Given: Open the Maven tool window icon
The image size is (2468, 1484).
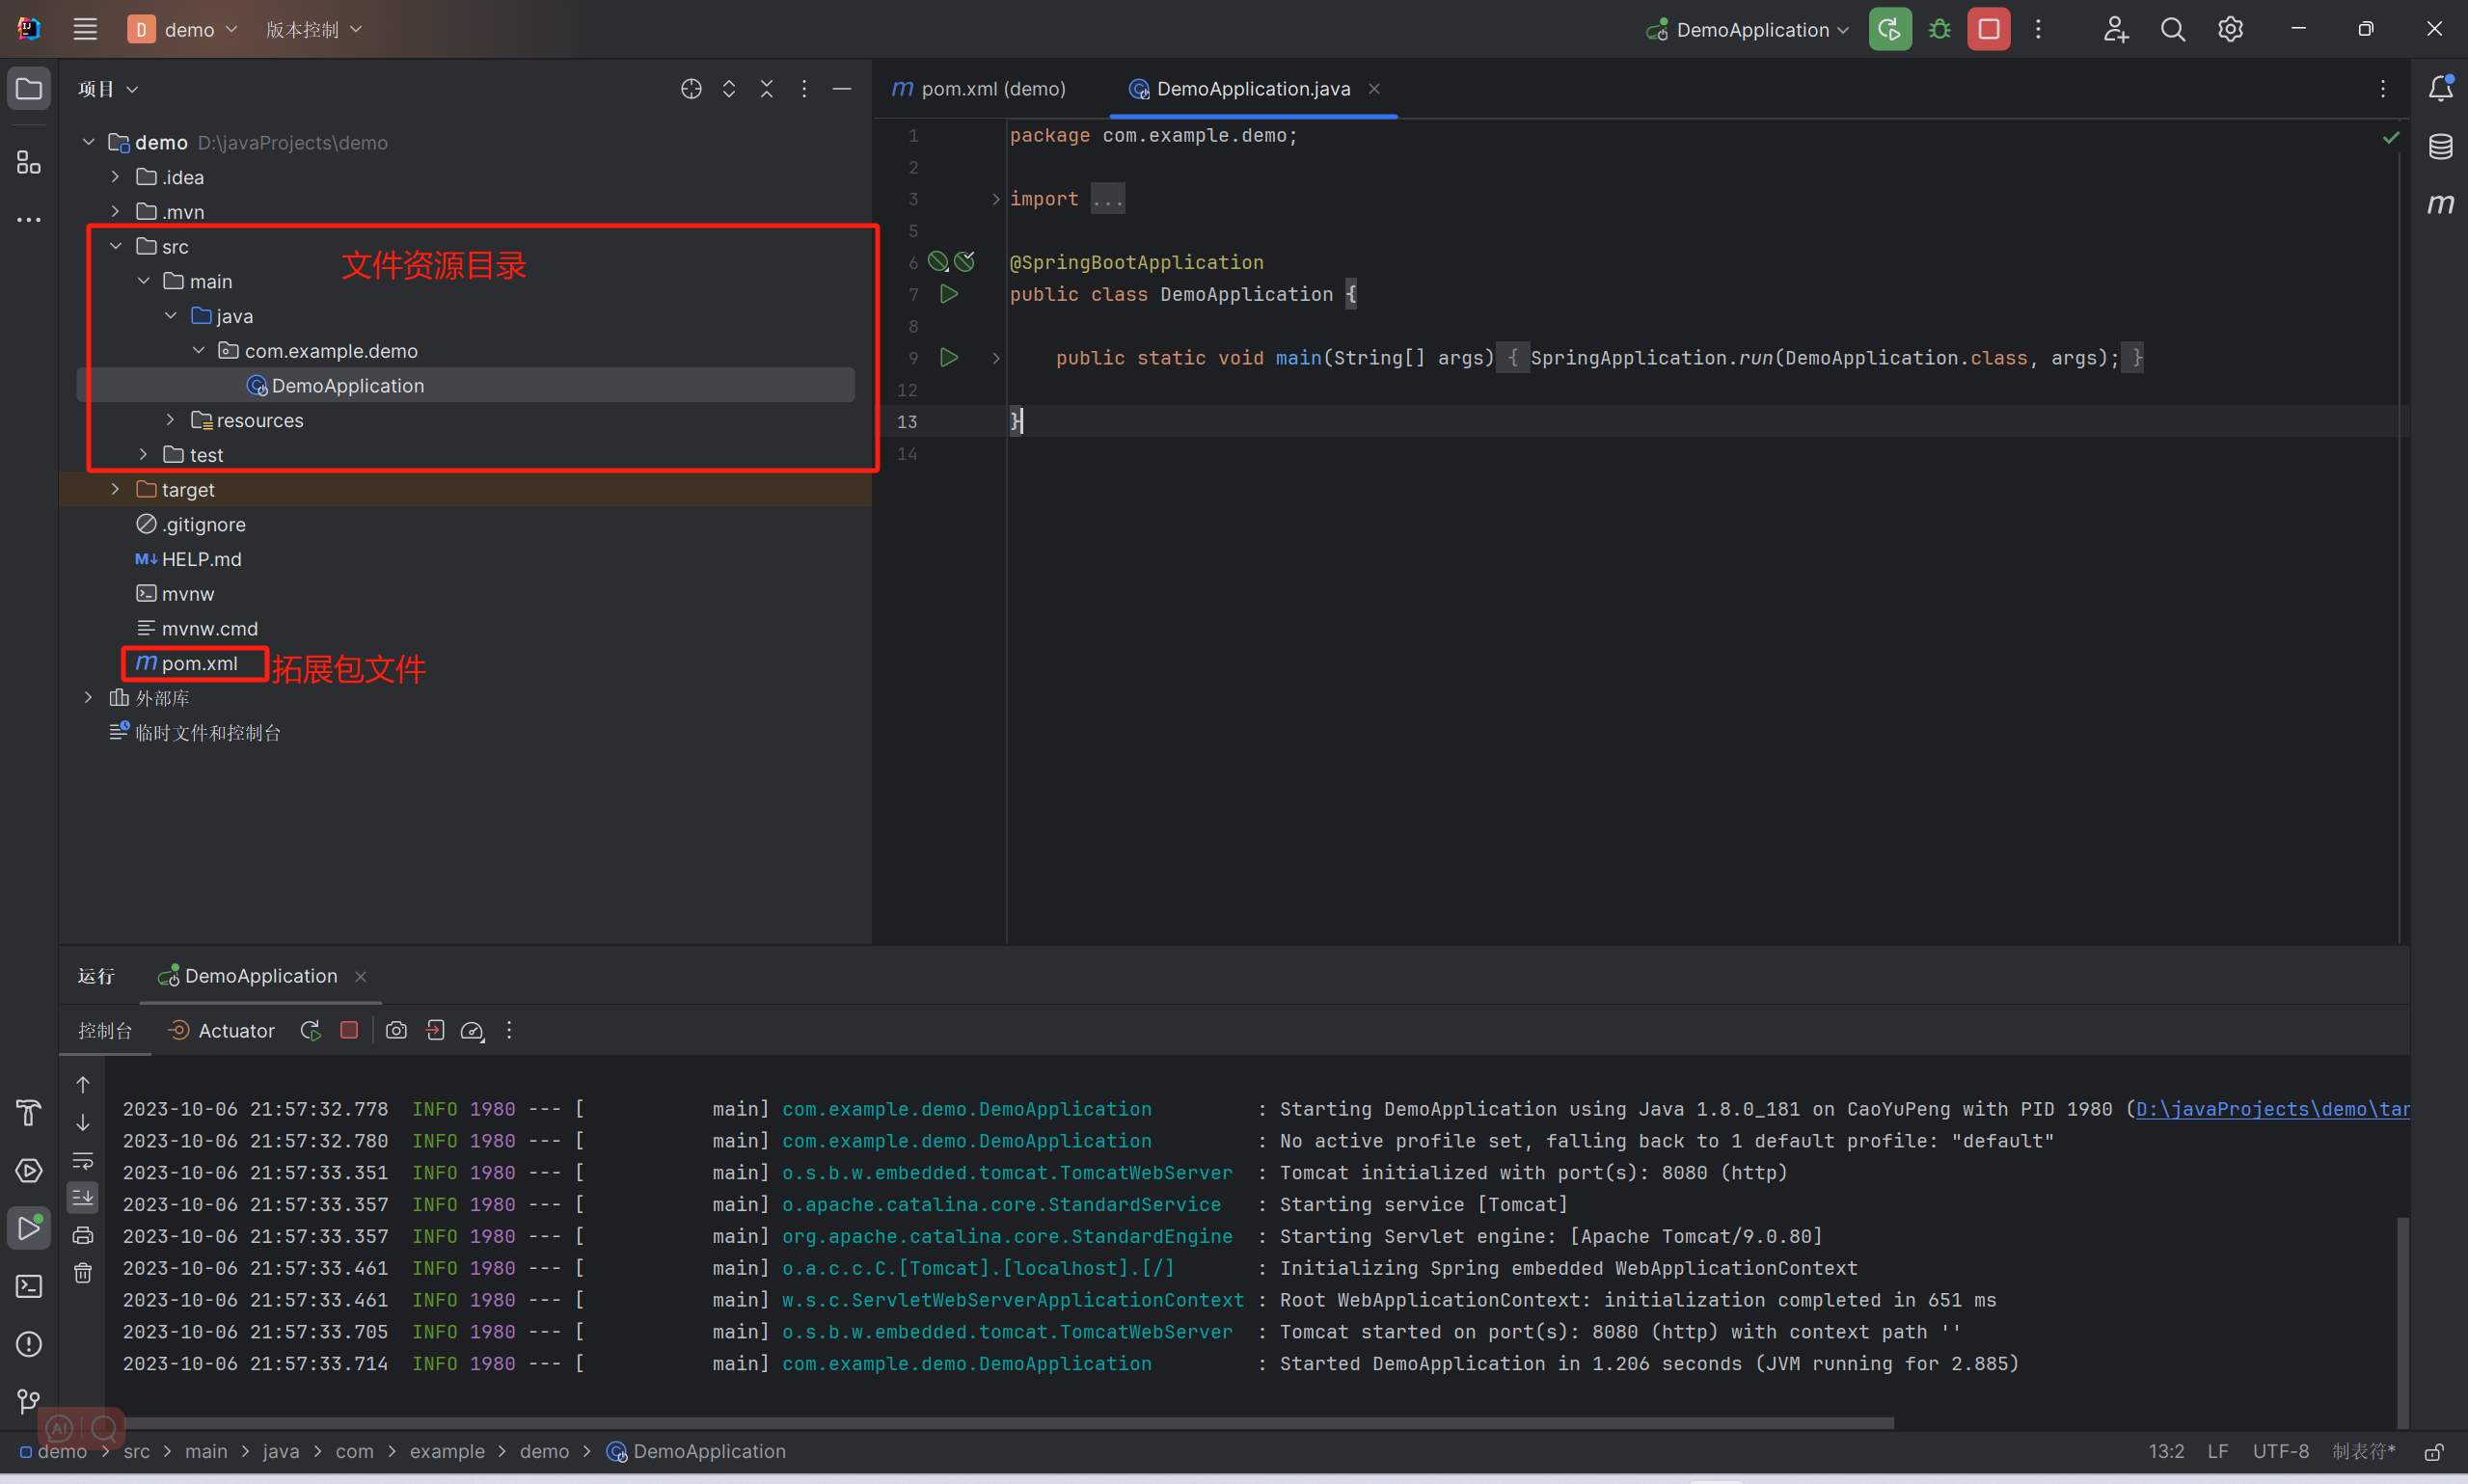Looking at the screenshot, I should pos(2440,205).
